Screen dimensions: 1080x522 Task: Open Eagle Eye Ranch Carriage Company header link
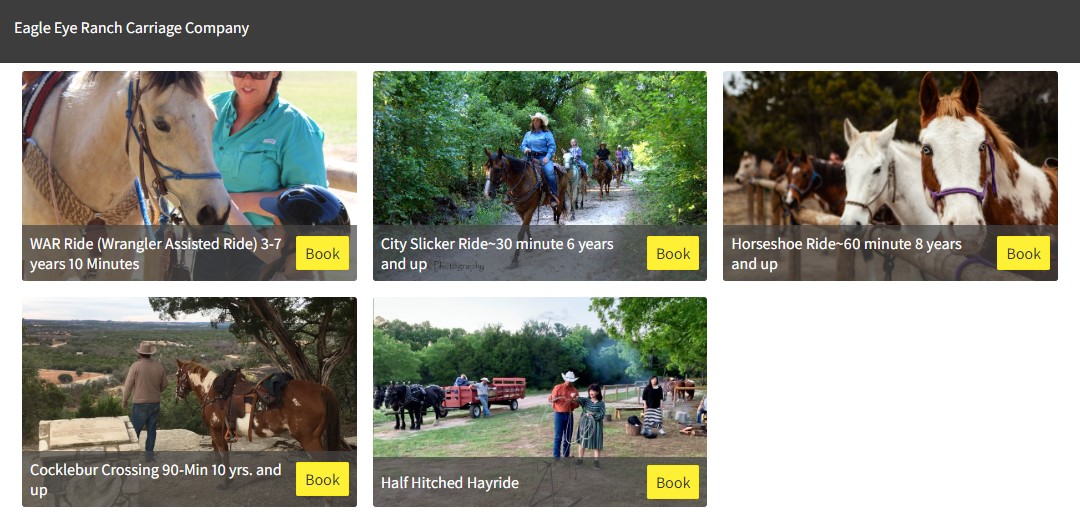132,28
